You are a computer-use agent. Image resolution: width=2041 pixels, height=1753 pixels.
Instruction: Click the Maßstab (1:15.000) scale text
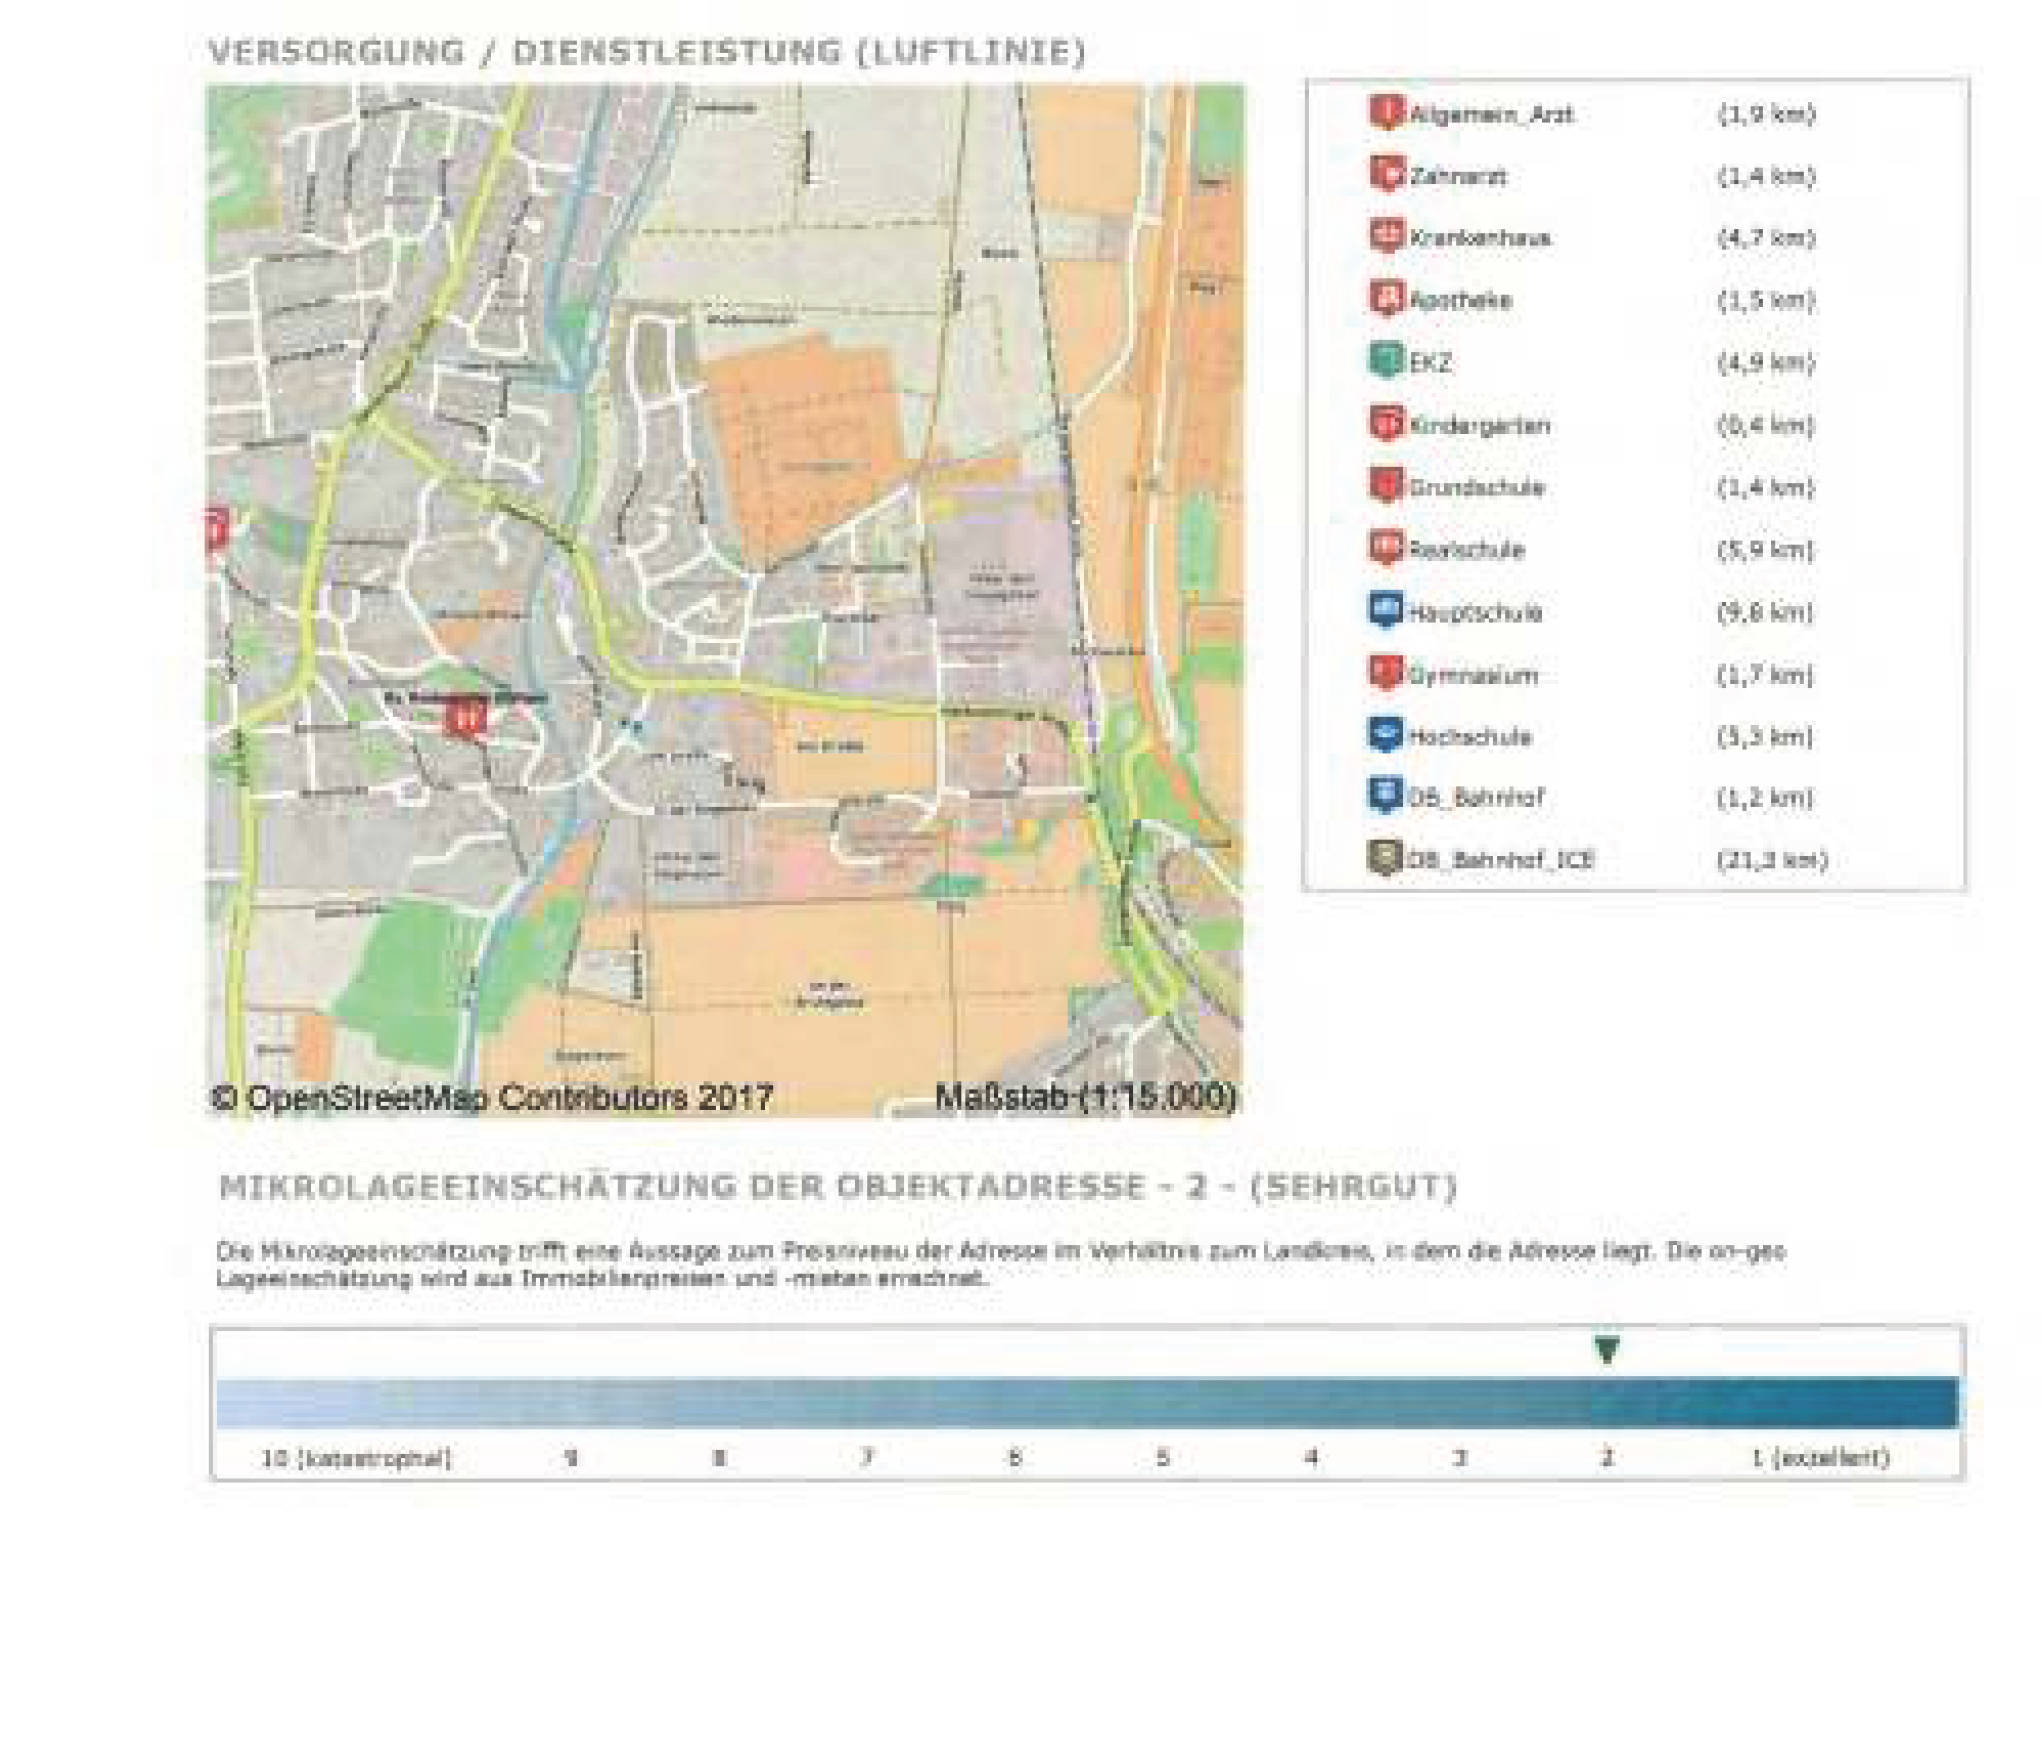click(1085, 1097)
